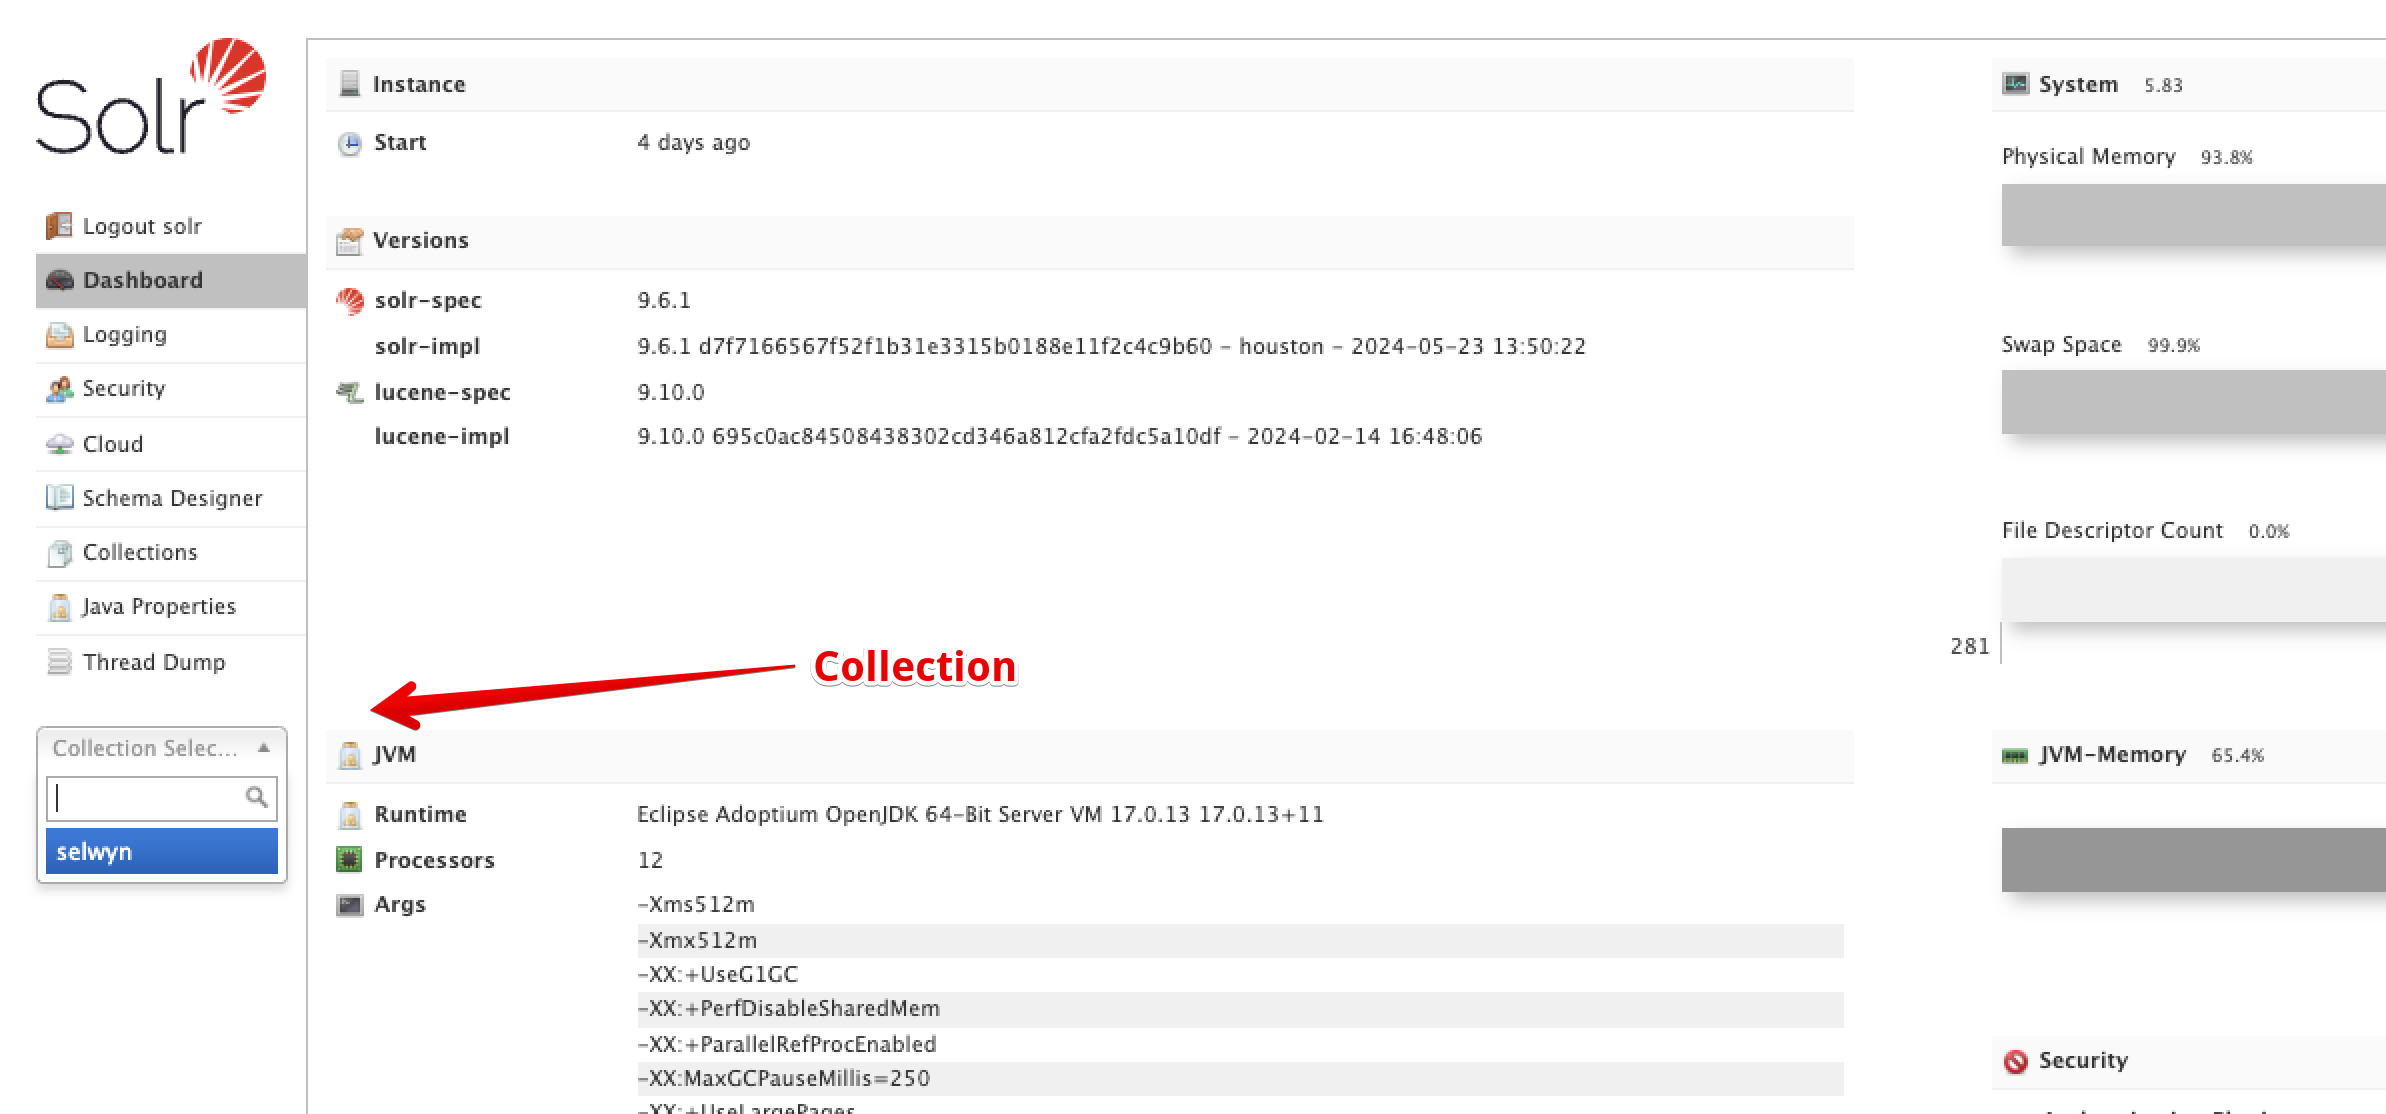The height and width of the screenshot is (1114, 2386).
Task: Open Thread Dump
Action: click(x=154, y=662)
